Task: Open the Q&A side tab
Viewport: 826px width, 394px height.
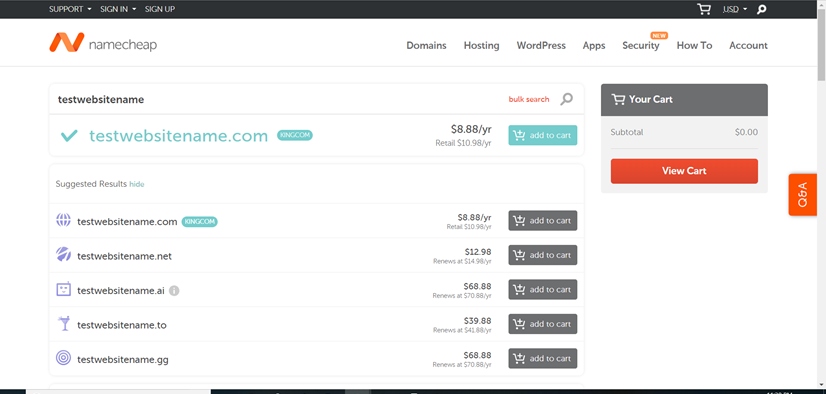Action: click(802, 194)
